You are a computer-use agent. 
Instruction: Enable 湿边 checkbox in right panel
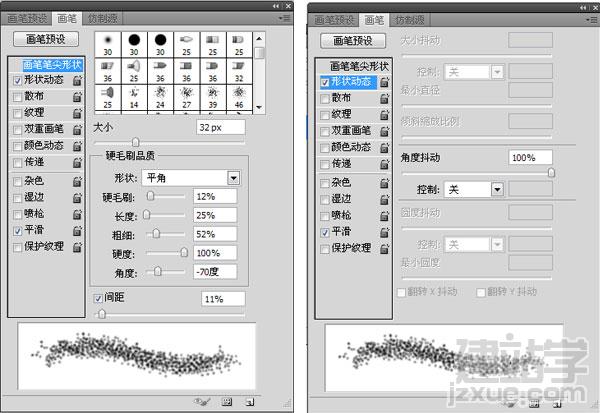tap(325, 199)
